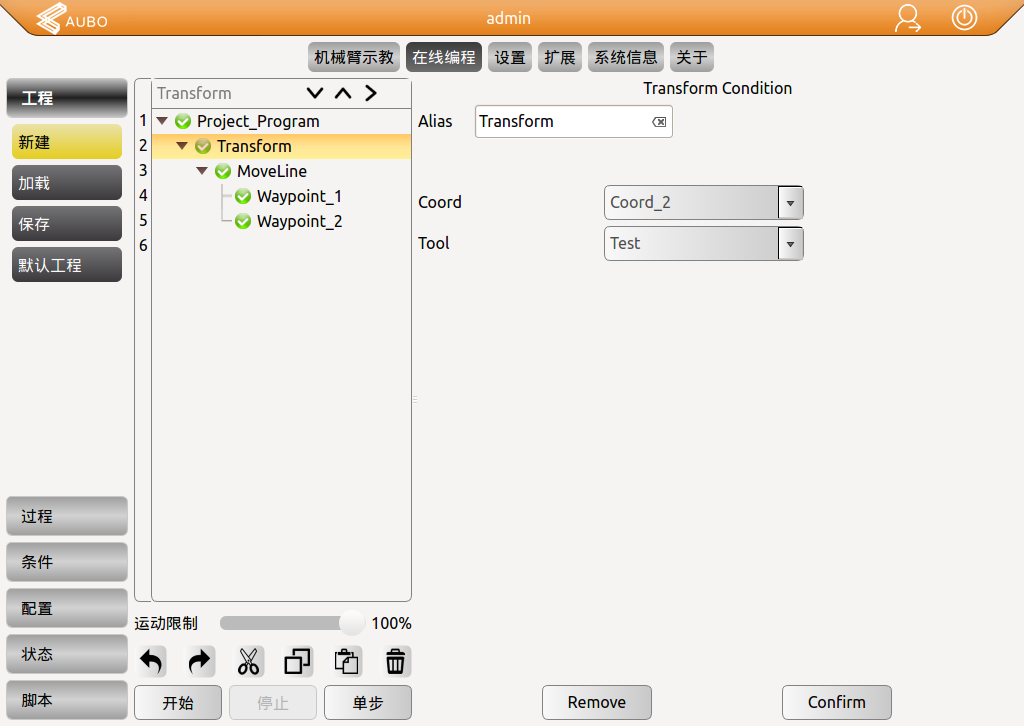This screenshot has height=726, width=1024.
Task: Click the undo arrow icon
Action: pos(151,661)
